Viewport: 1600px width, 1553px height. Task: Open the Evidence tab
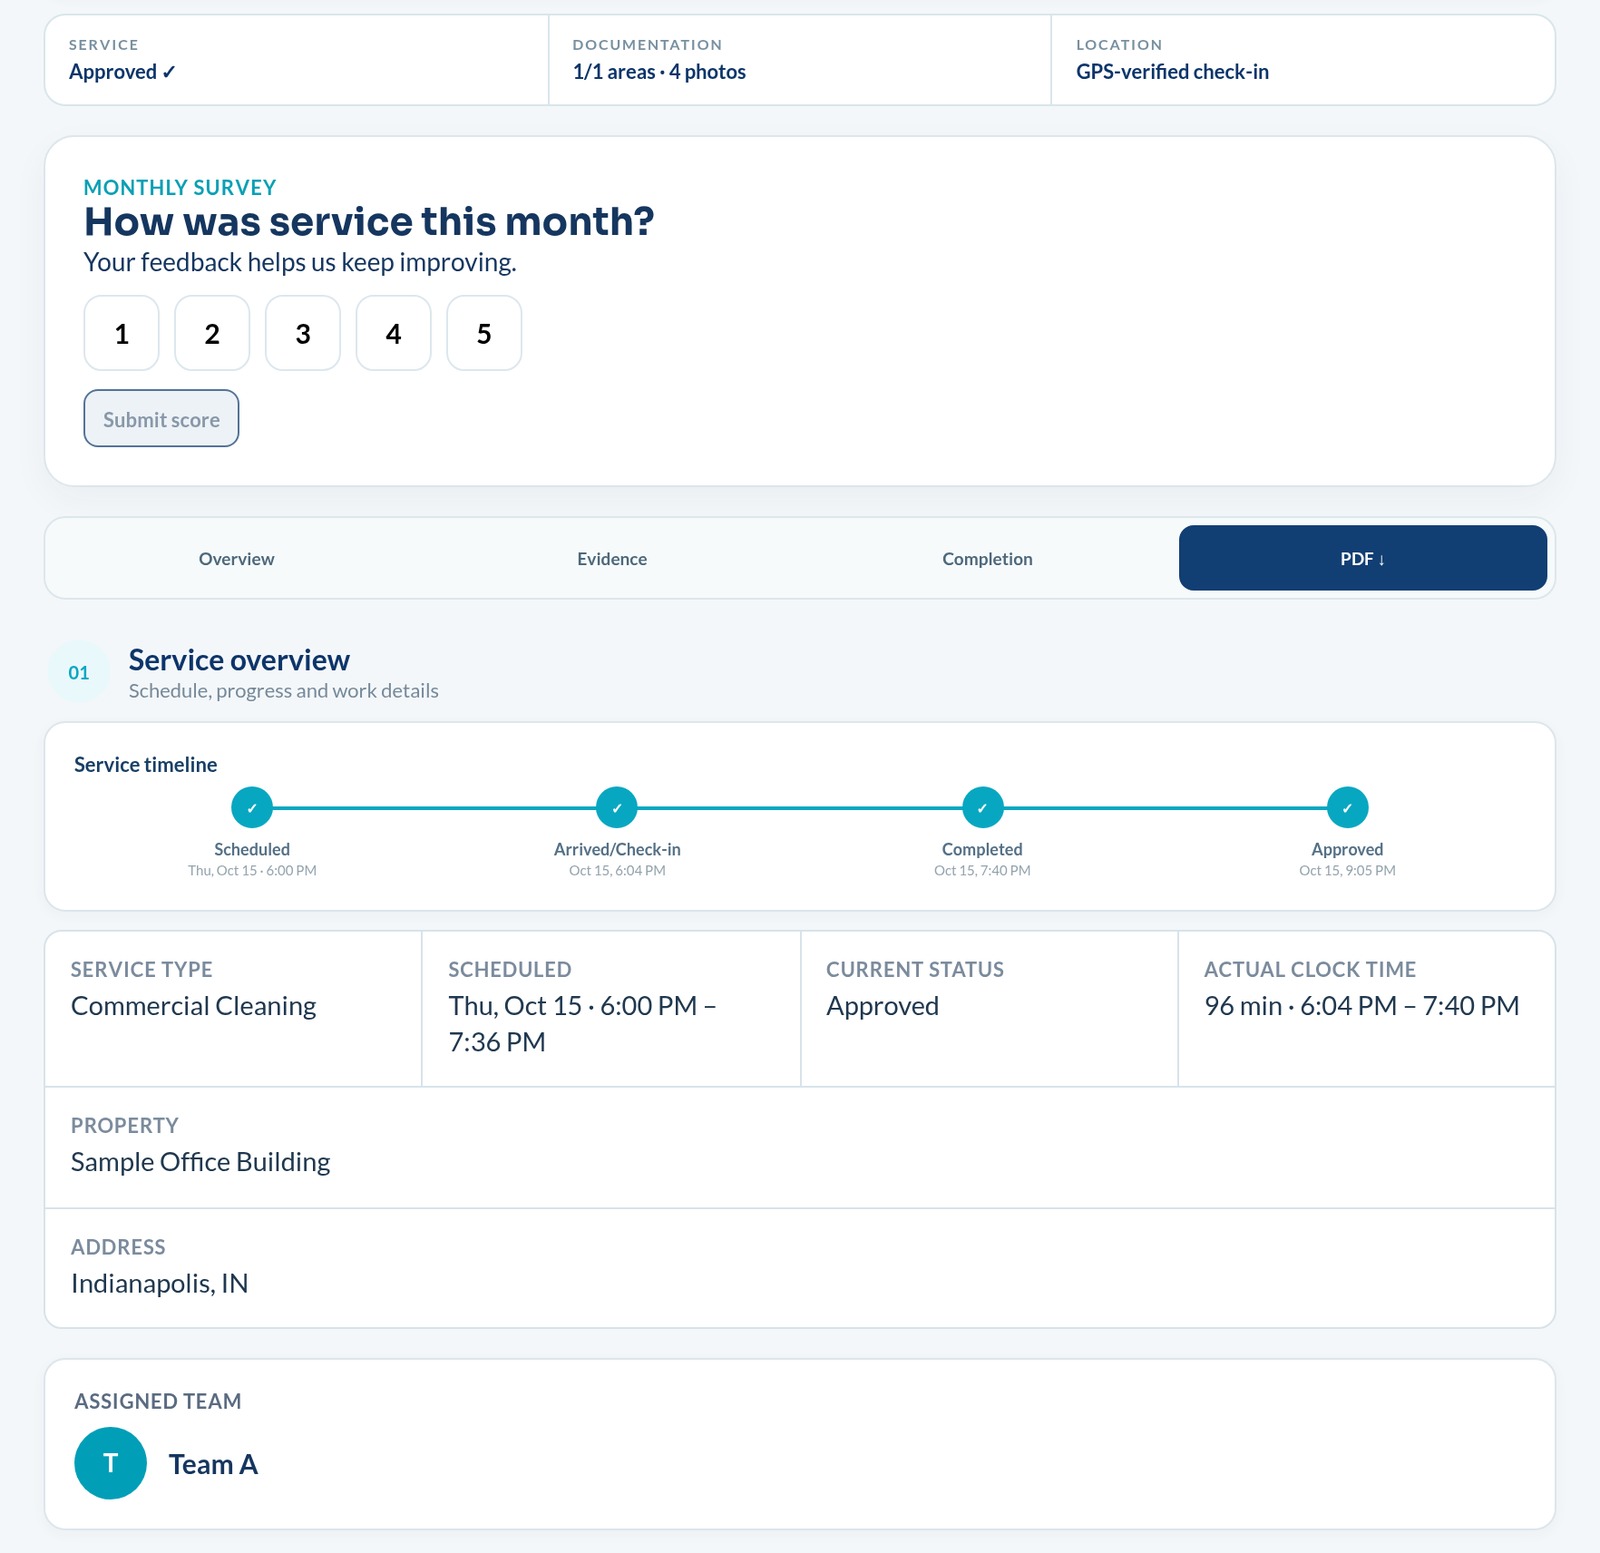tap(612, 558)
